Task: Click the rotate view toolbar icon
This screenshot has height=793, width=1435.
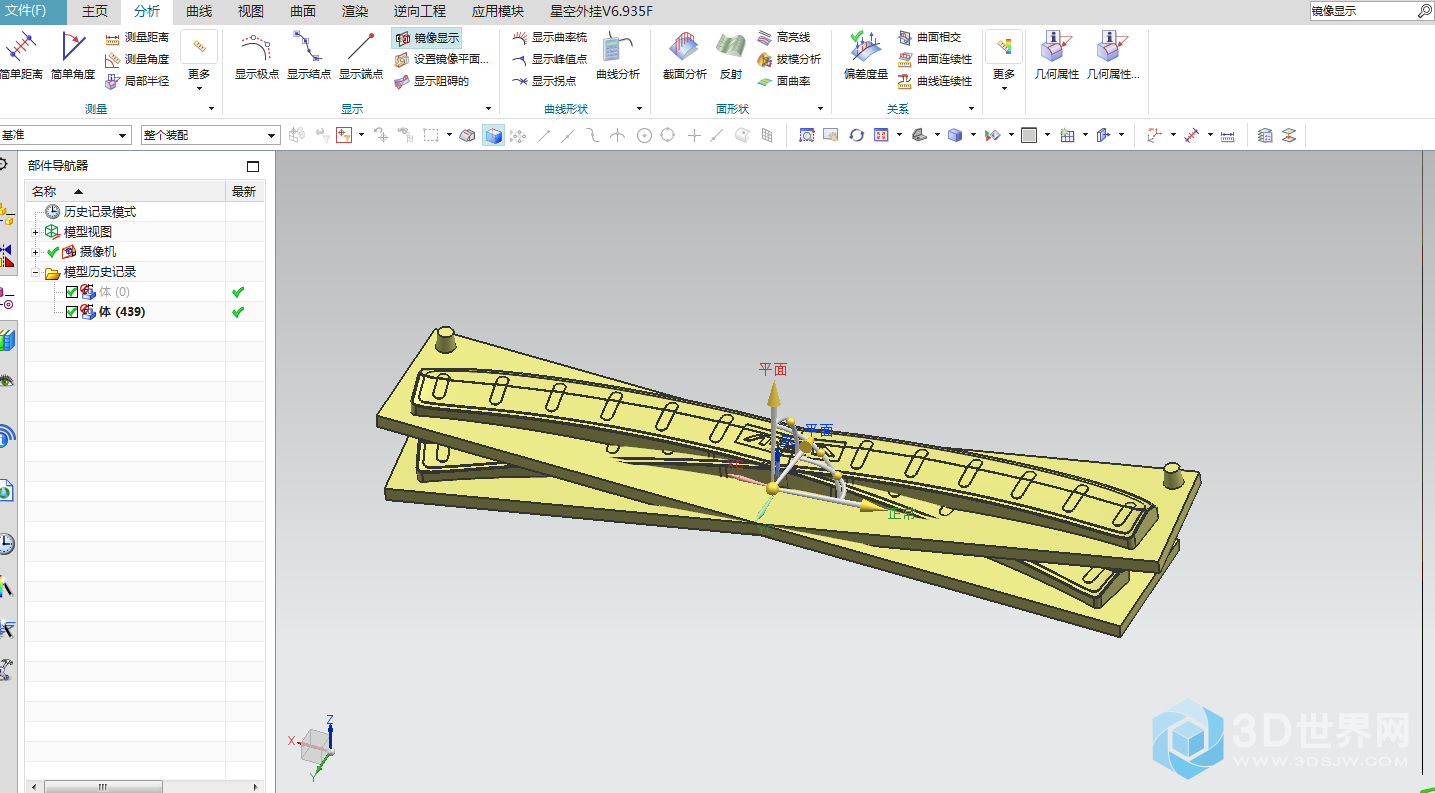Action: point(857,135)
